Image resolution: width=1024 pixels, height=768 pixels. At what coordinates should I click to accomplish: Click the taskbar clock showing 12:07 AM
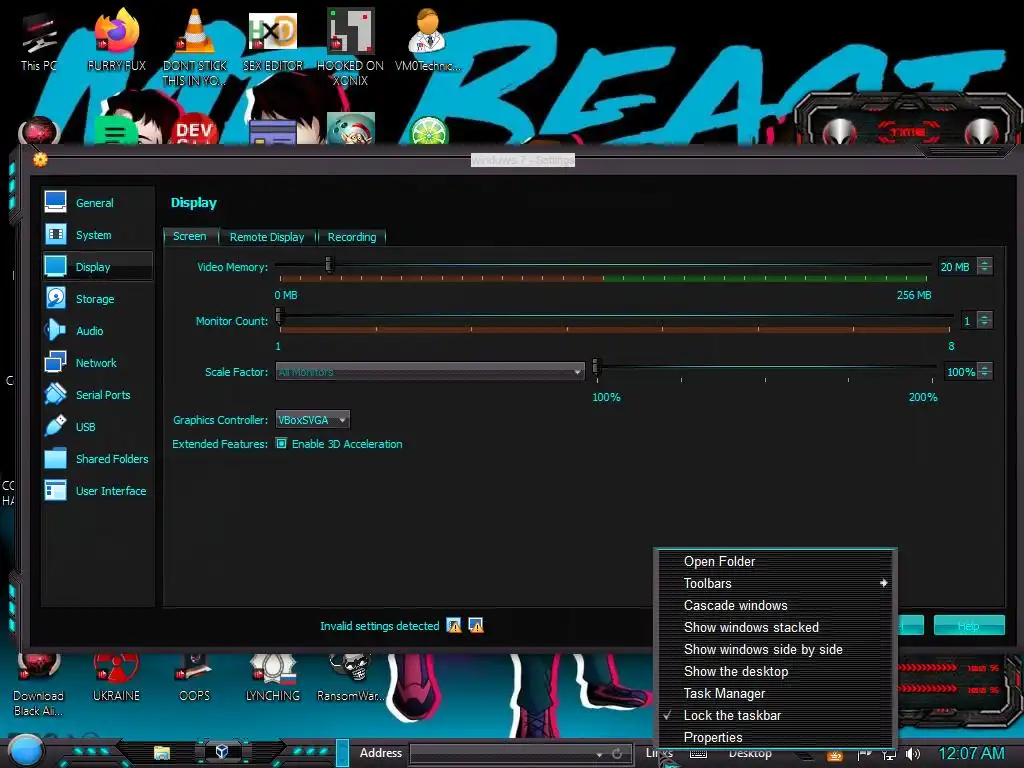971,753
